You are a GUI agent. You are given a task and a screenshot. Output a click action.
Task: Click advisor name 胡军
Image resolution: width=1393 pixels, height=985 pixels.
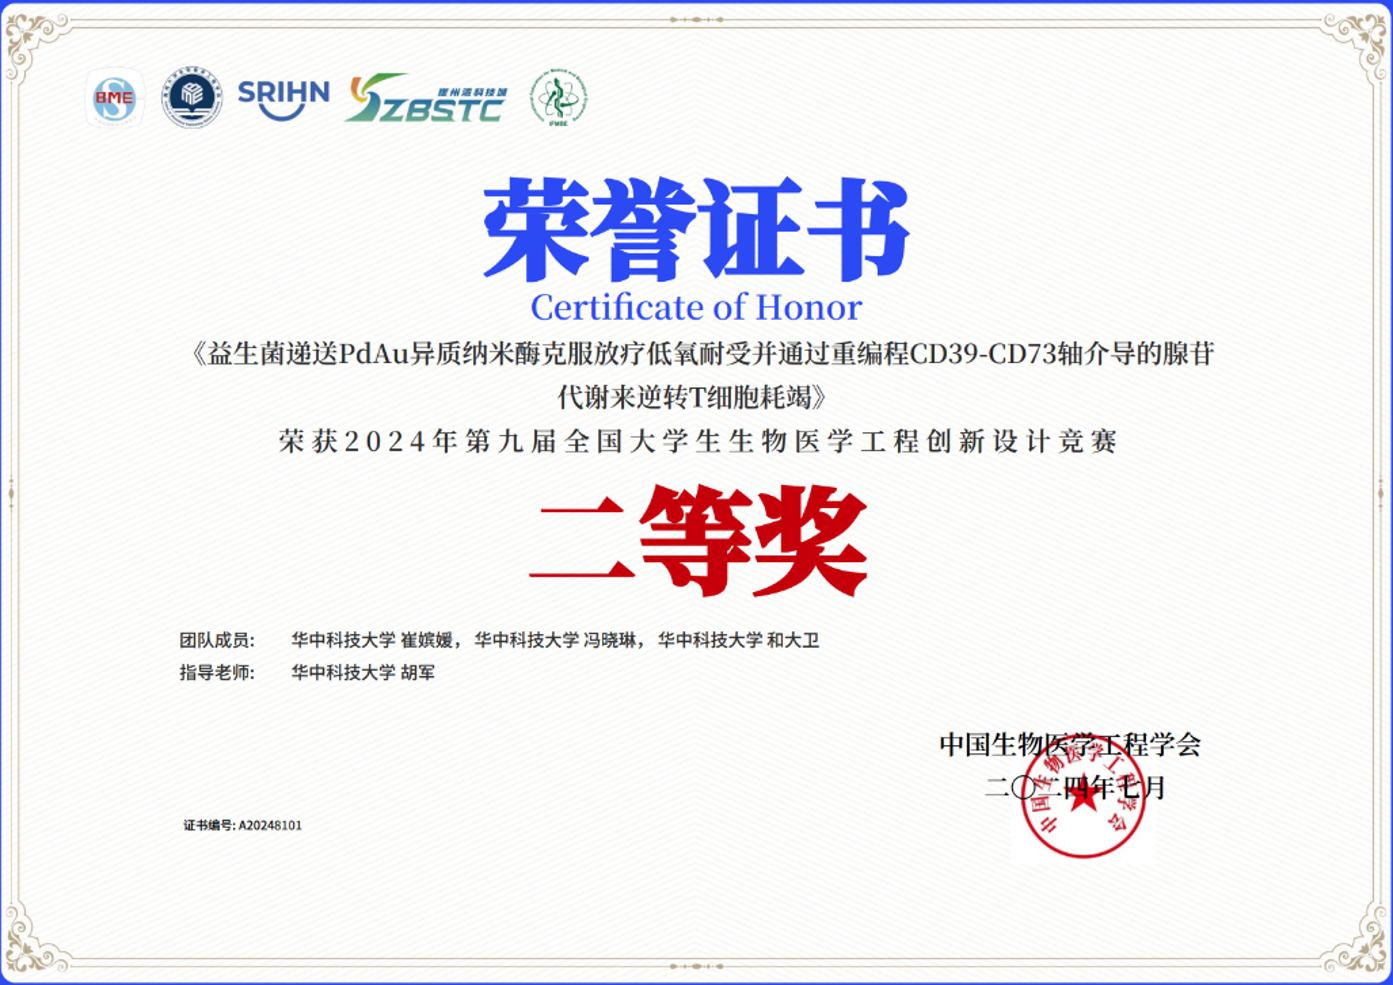[418, 673]
